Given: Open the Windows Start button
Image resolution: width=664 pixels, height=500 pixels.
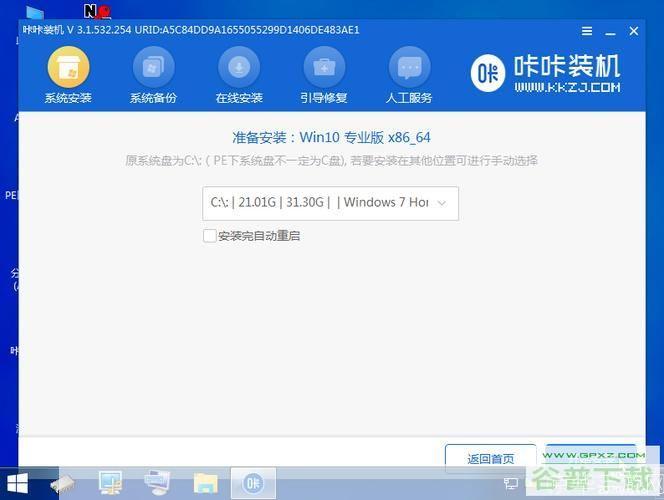Looking at the screenshot, I should click(x=17, y=483).
